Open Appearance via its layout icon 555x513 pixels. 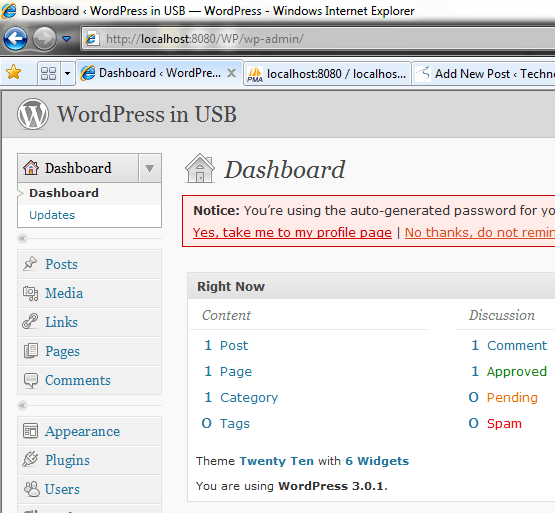click(30, 431)
